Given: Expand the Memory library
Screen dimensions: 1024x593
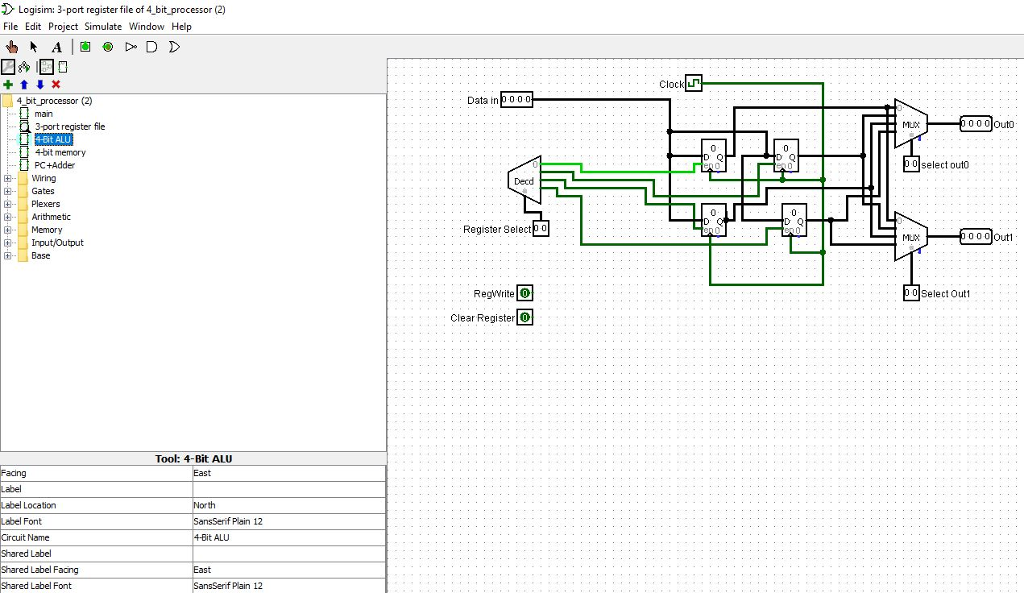Looking at the screenshot, I should [x=8, y=230].
